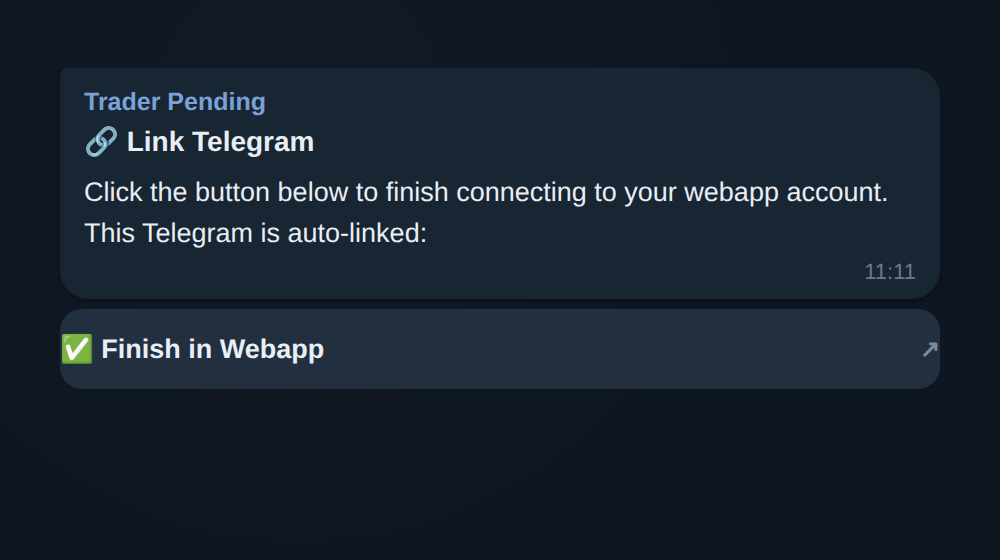Click the words This Telegram in second line
Viewport: 1000px width, 560px height.
[168, 233]
